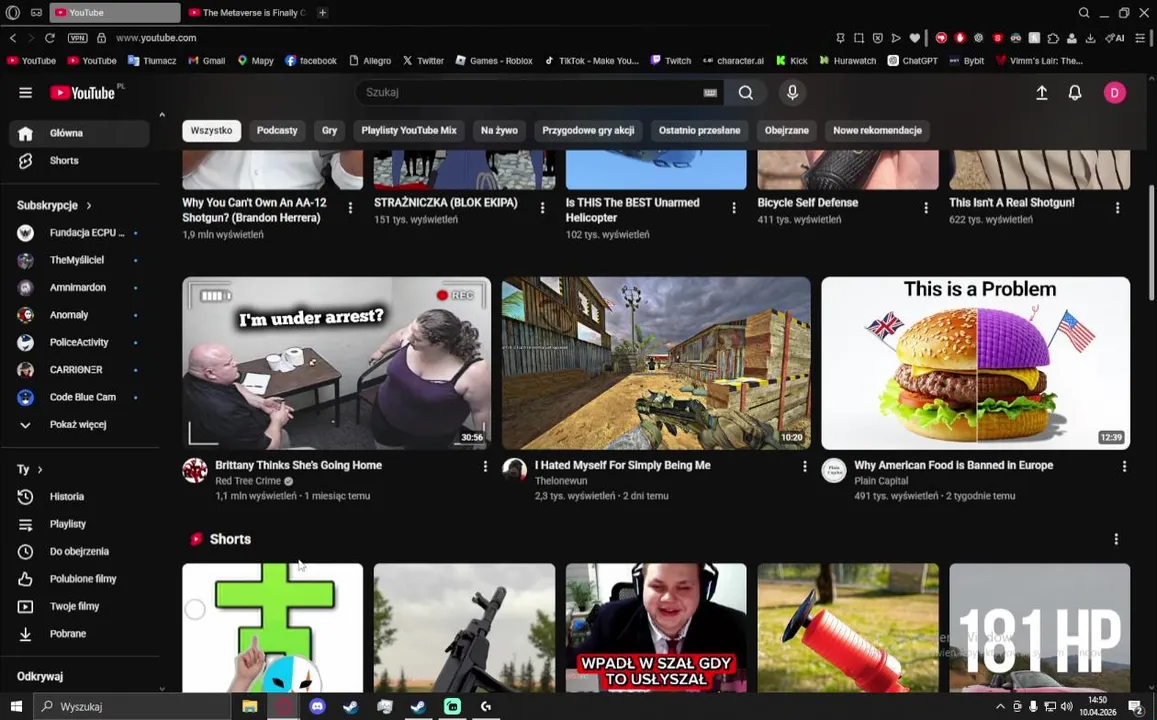
Task: Open options for I Hated Myself video
Action: pos(804,466)
